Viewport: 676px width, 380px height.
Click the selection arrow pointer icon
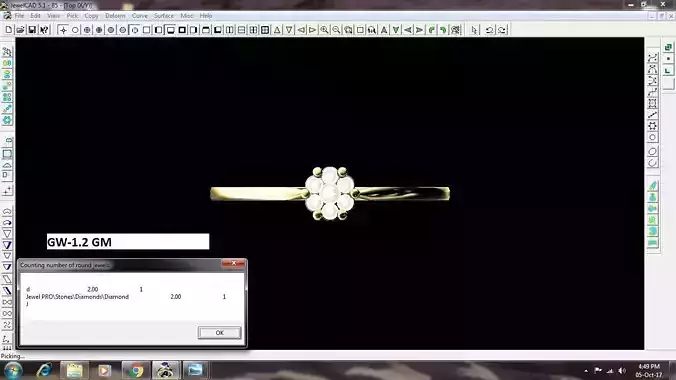coord(475,30)
